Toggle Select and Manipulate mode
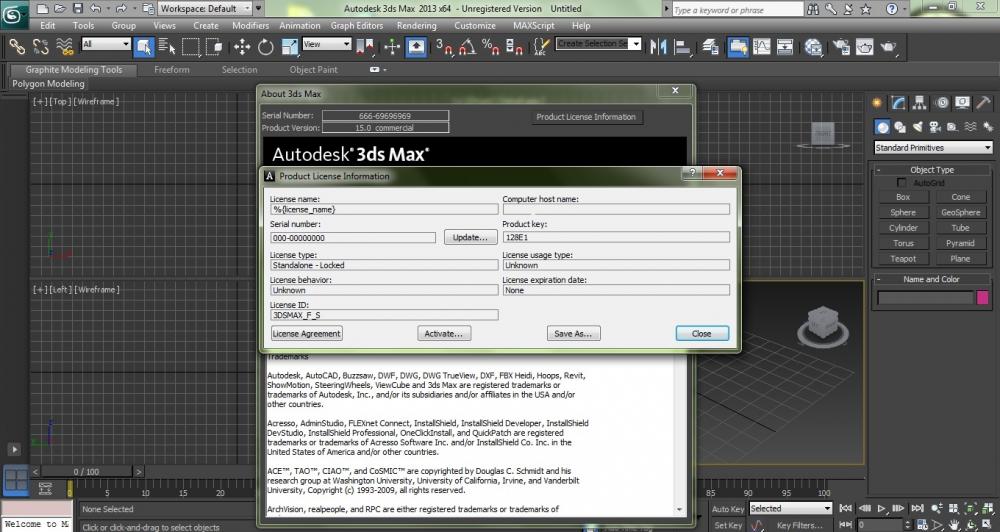This screenshot has width=1000, height=532. 392,47
